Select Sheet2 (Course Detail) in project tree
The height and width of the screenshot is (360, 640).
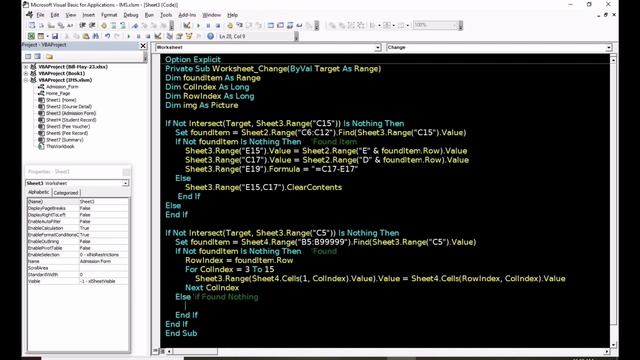(x=69, y=107)
